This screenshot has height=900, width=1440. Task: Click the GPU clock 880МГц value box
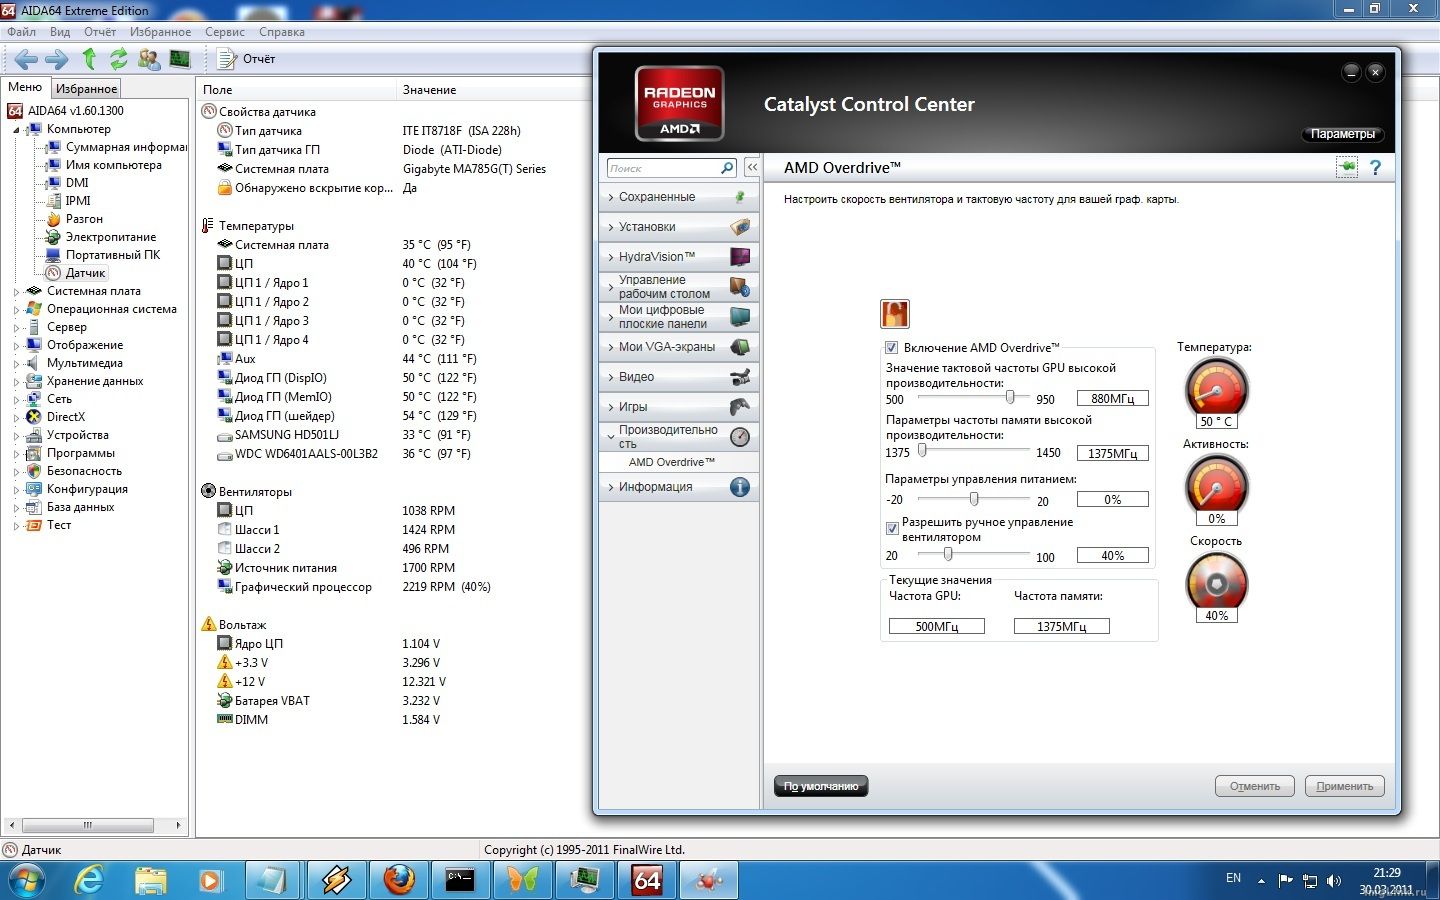1112,398
